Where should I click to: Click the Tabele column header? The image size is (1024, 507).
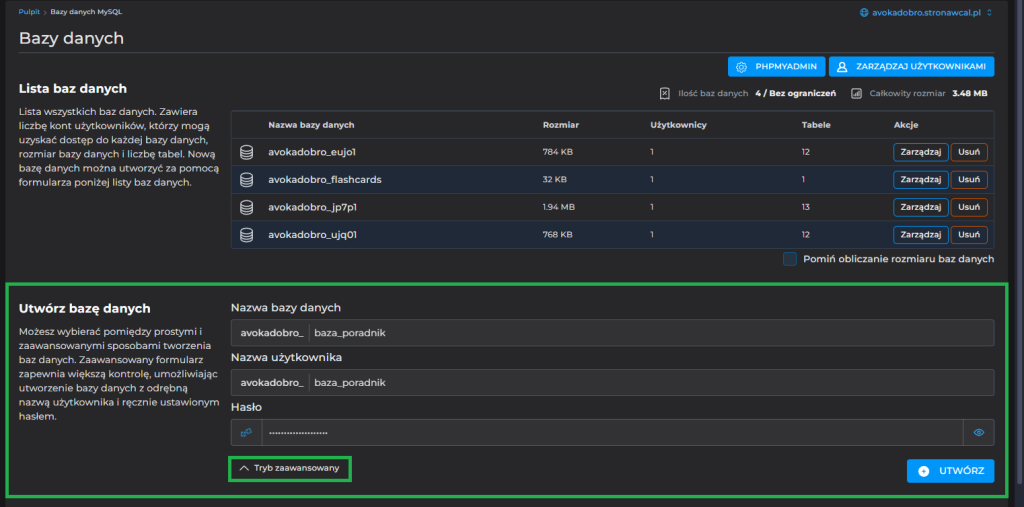816,125
